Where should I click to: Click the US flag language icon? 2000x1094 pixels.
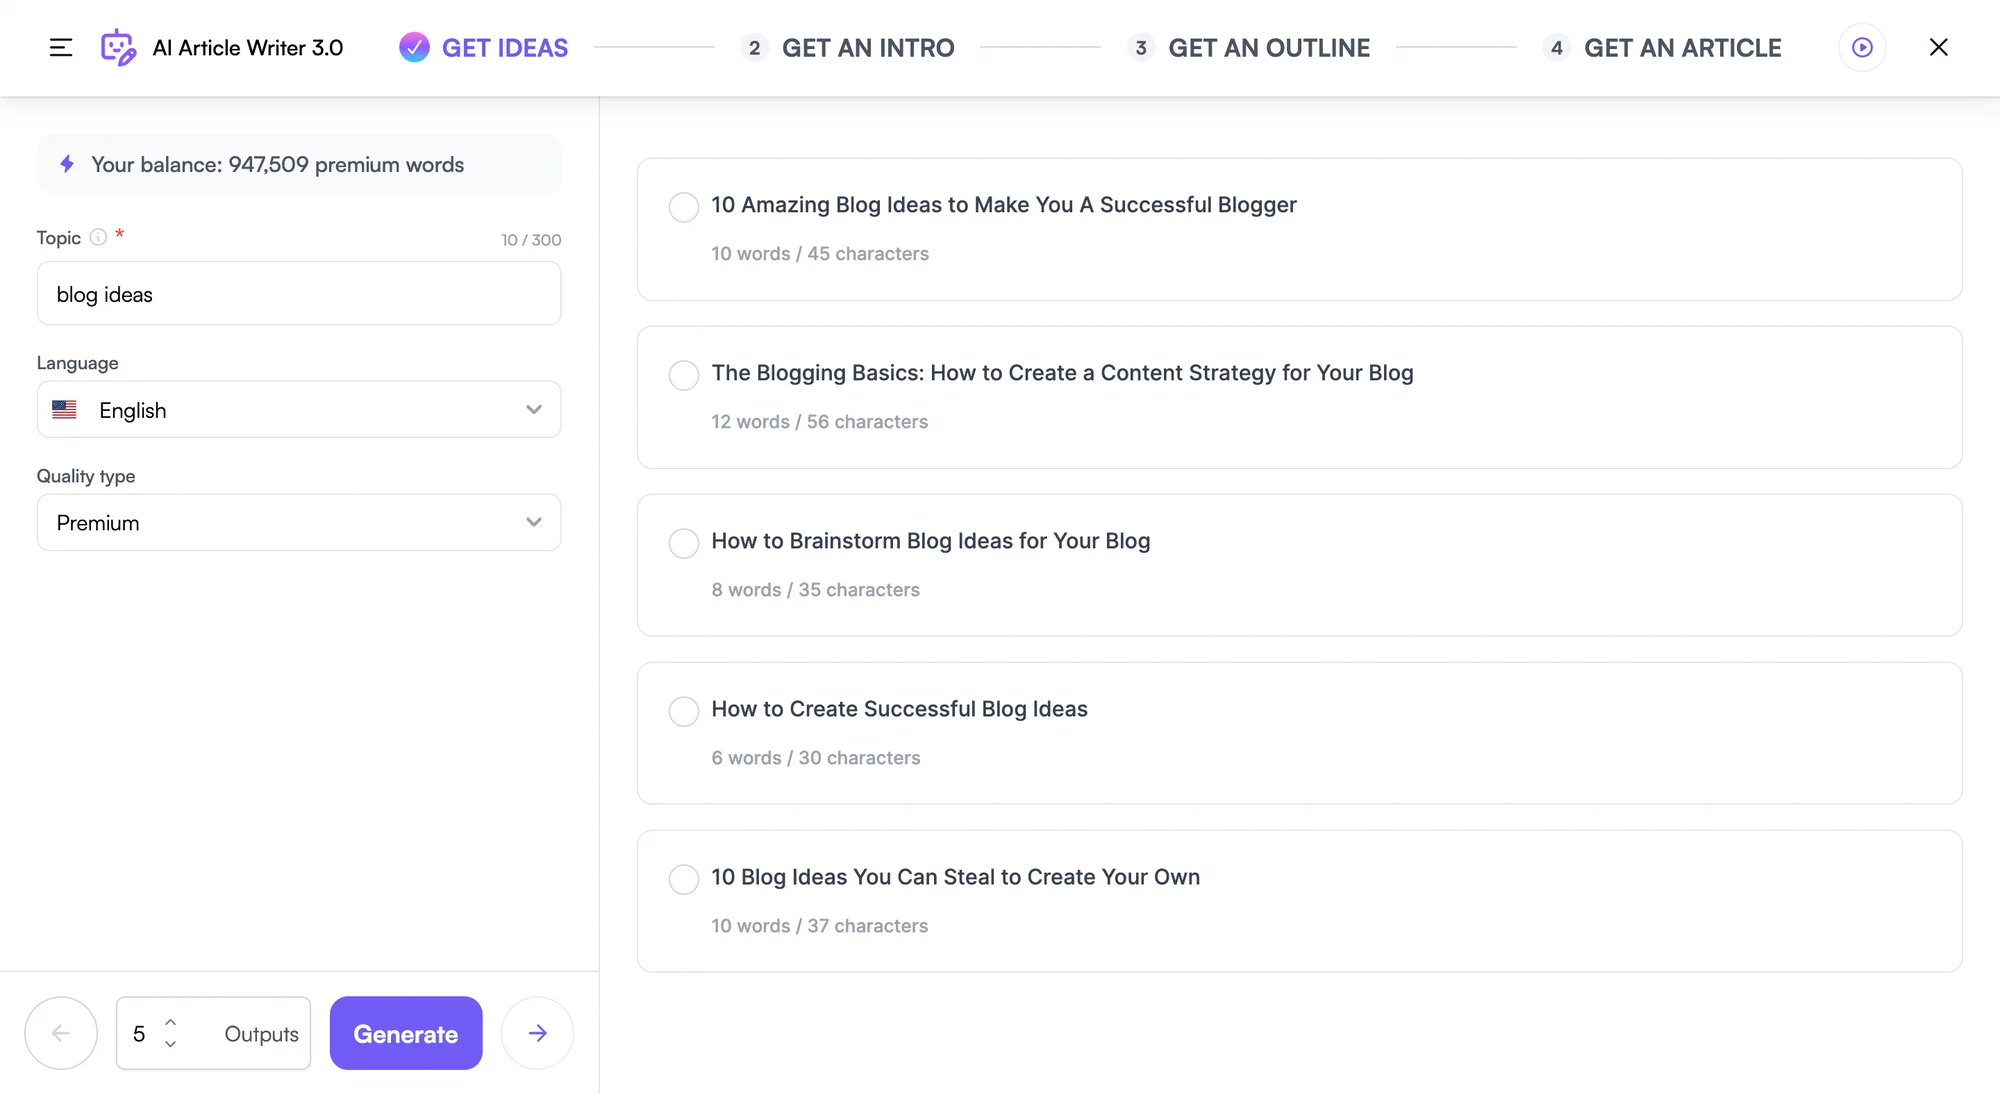click(x=64, y=410)
